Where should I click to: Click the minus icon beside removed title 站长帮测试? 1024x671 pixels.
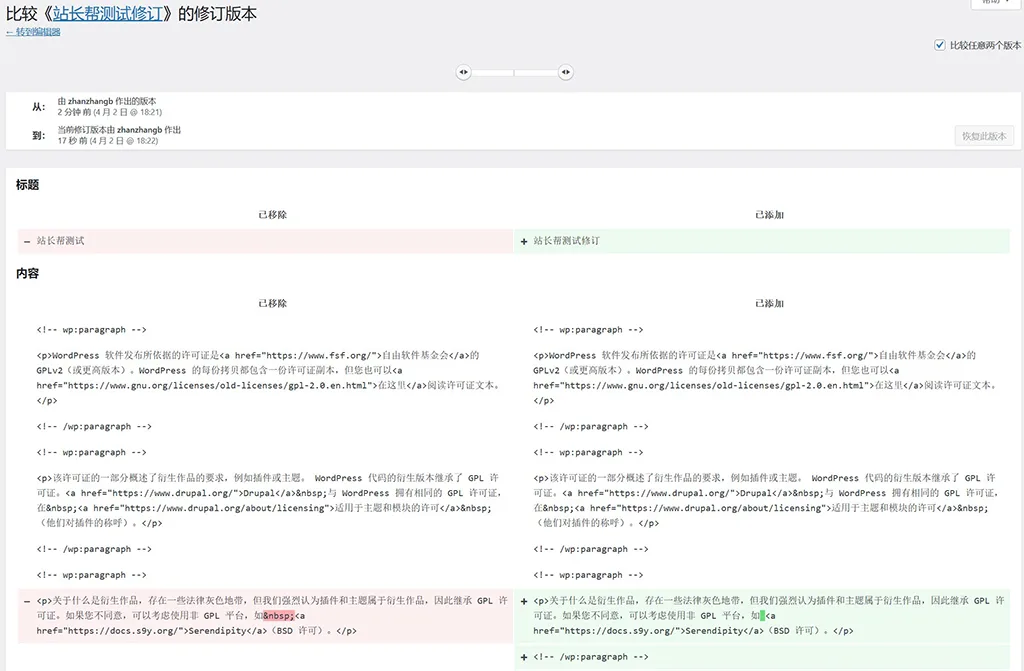click(26, 241)
